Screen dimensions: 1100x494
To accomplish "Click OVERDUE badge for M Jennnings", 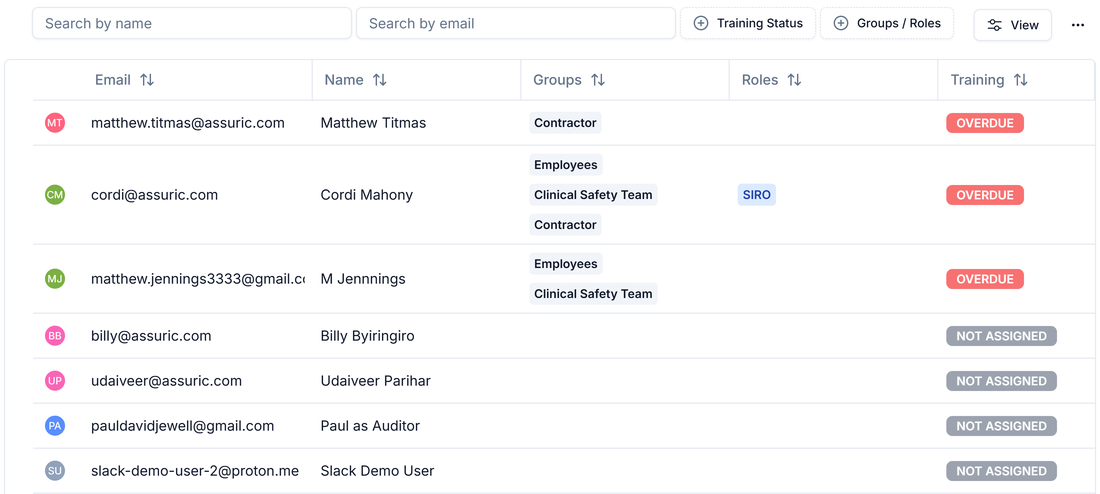I will (x=985, y=279).
